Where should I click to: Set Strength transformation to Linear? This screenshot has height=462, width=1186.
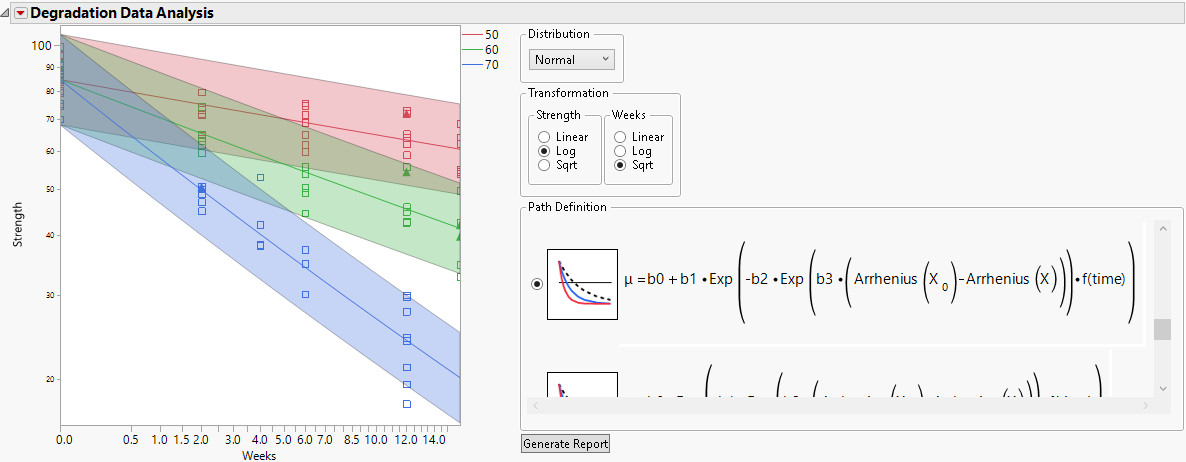click(544, 137)
